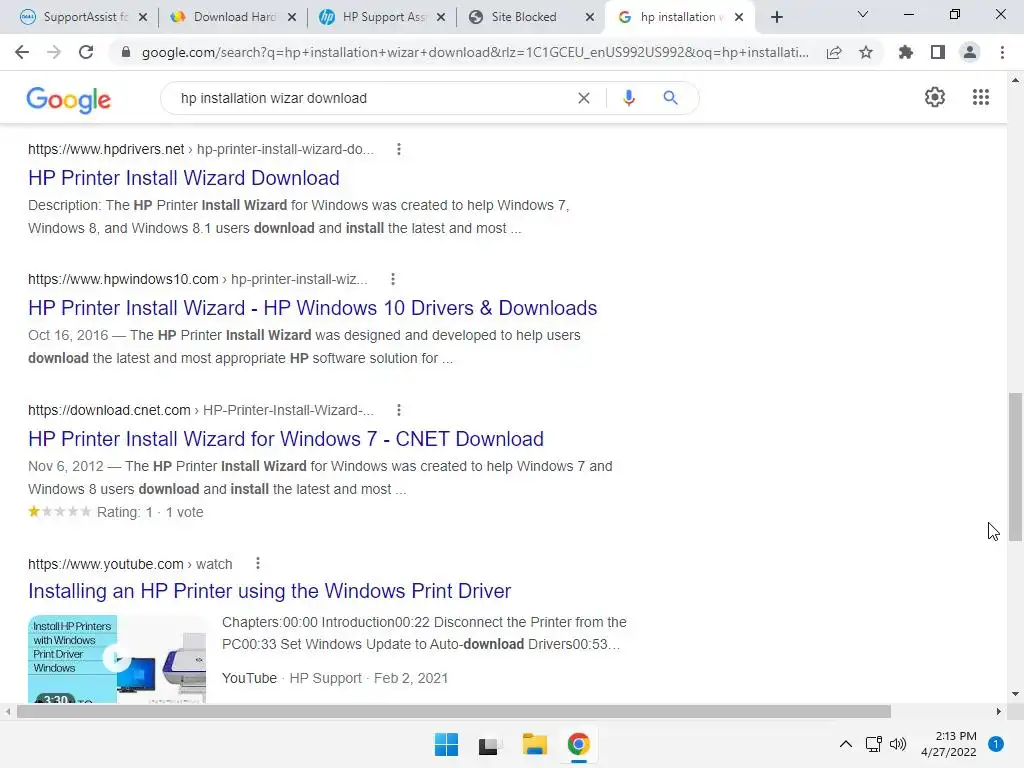Click the hpwindows10.com URL breadcrumb
The width and height of the screenshot is (1024, 768).
tap(197, 280)
